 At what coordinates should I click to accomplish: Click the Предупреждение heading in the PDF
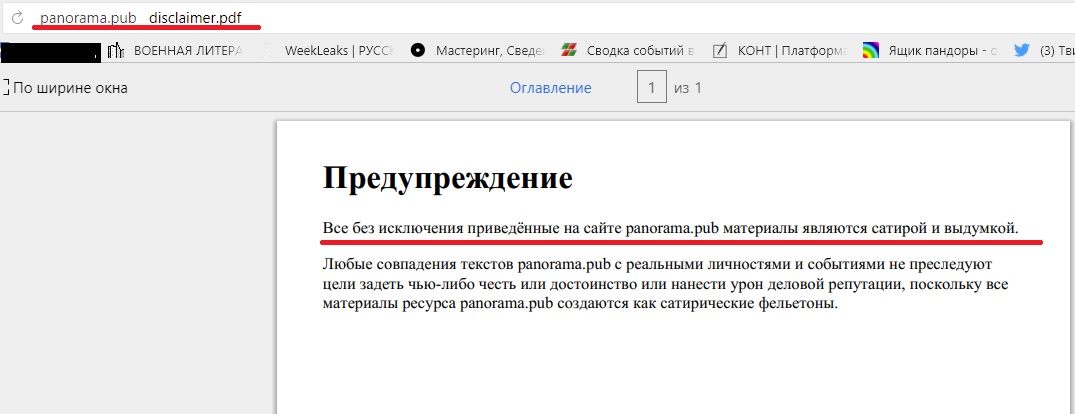point(448,178)
